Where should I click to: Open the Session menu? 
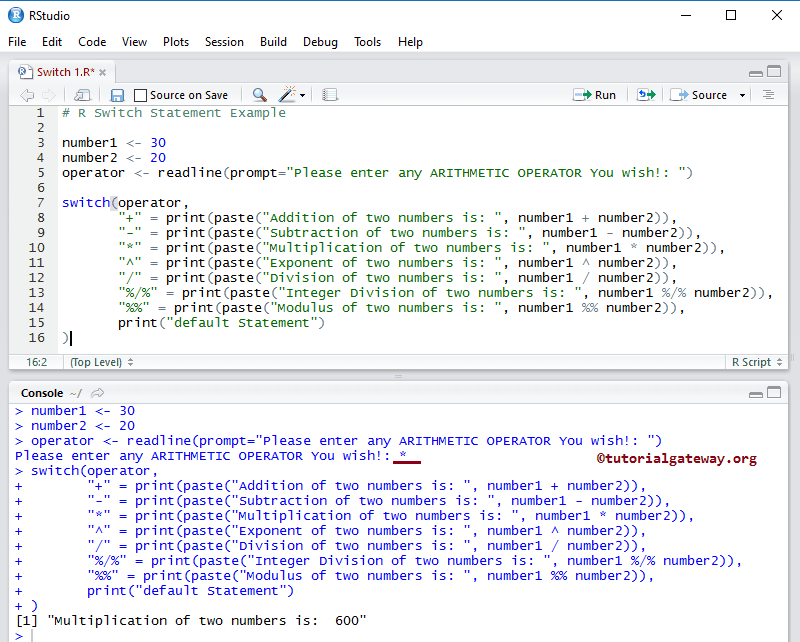(x=224, y=42)
